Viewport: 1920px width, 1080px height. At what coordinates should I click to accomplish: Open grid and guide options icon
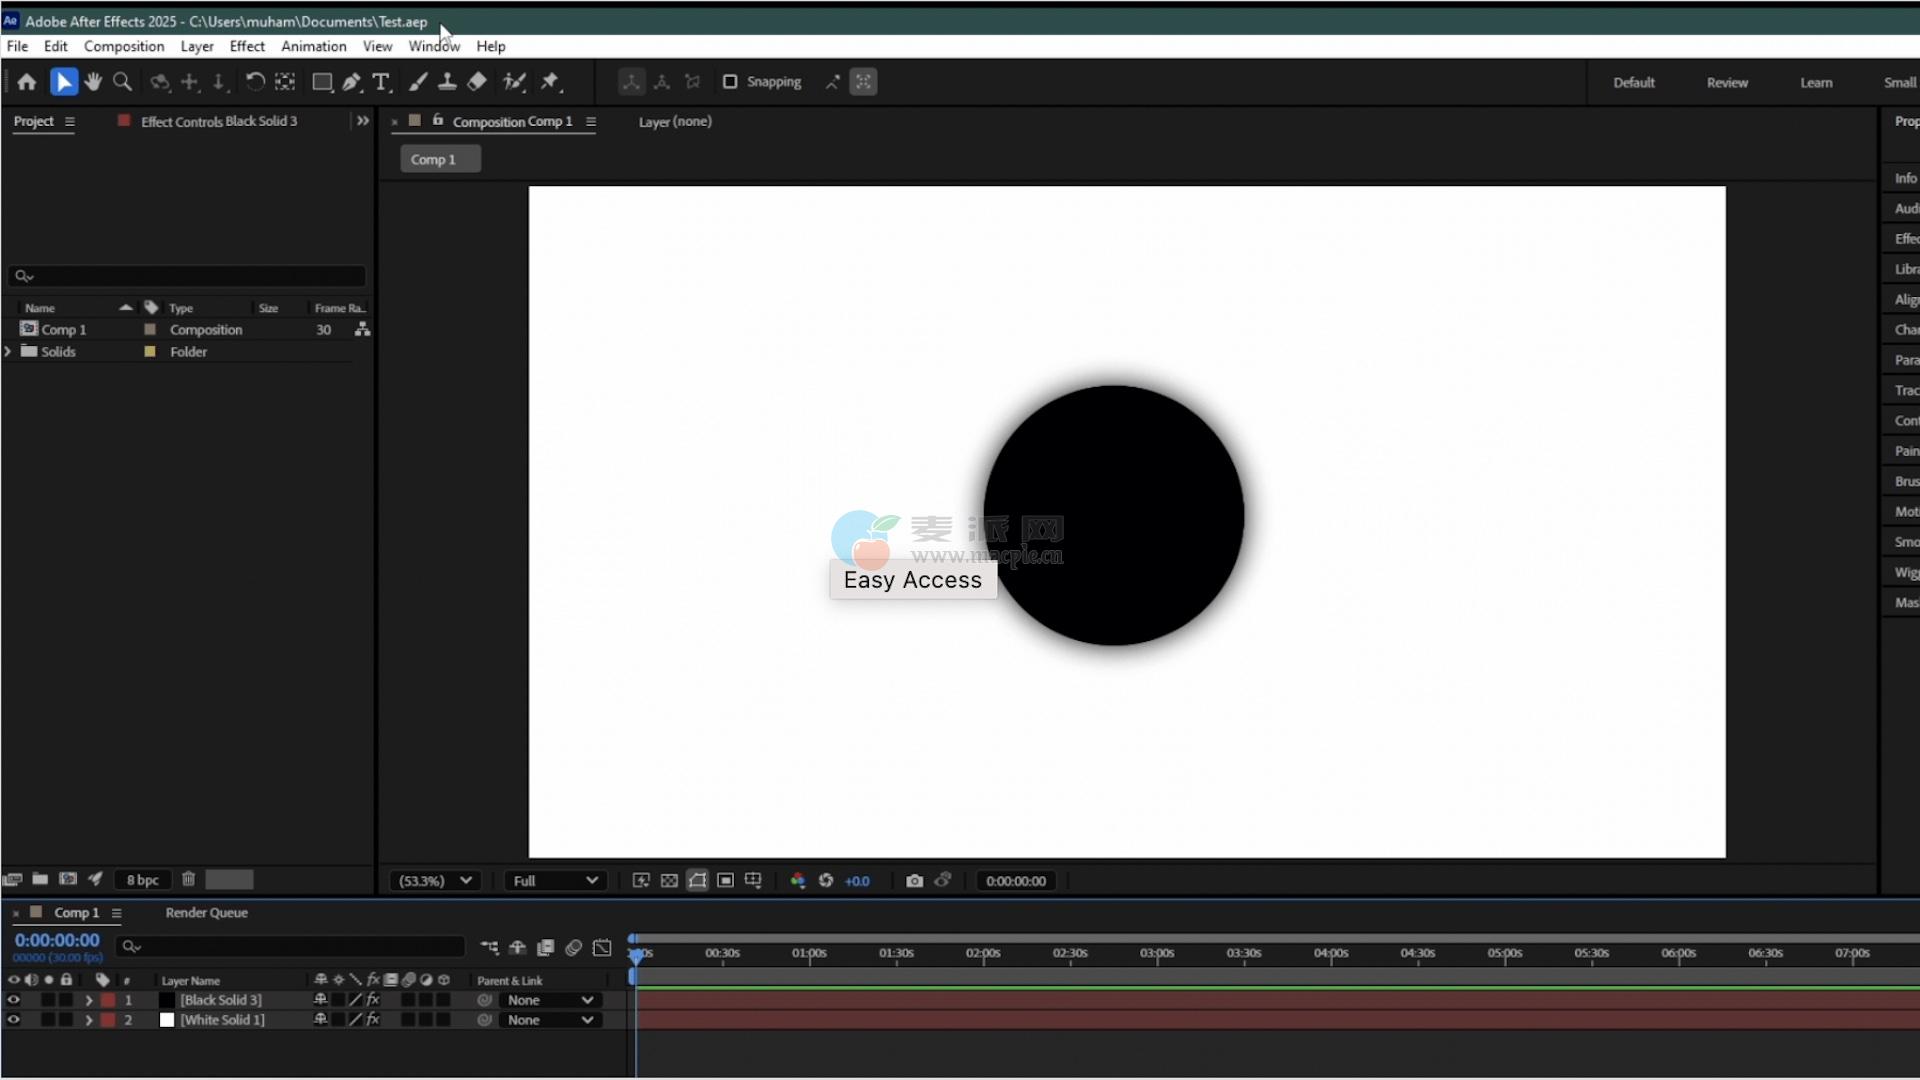point(753,881)
